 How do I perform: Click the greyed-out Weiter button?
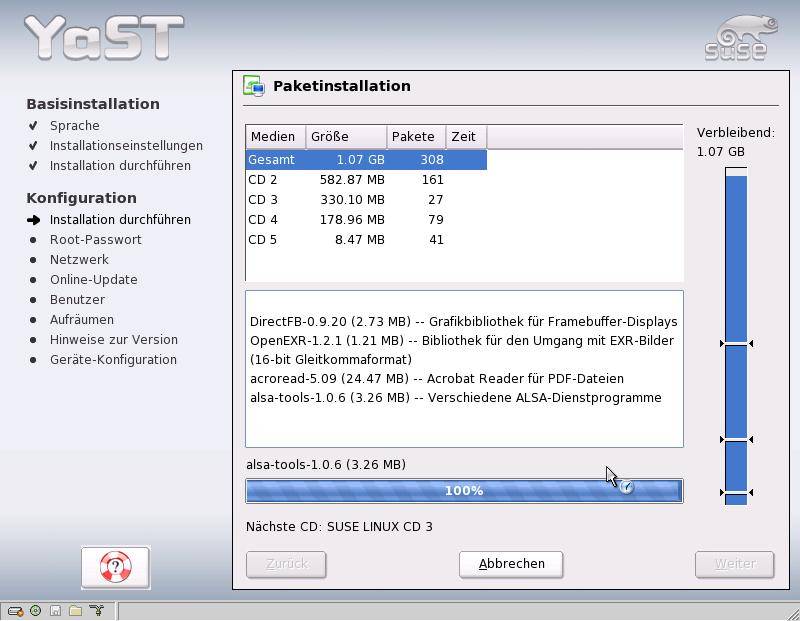point(735,564)
